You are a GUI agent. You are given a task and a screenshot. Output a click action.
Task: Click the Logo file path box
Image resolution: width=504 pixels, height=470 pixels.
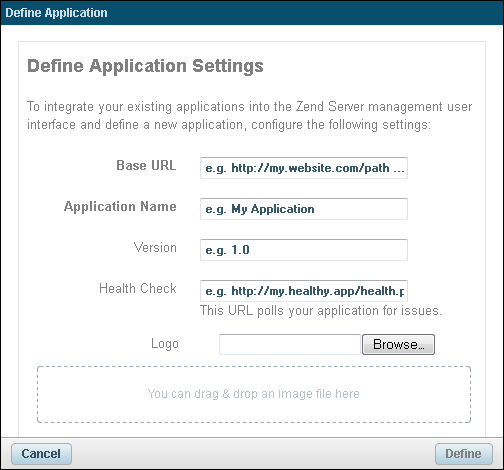(x=290, y=344)
